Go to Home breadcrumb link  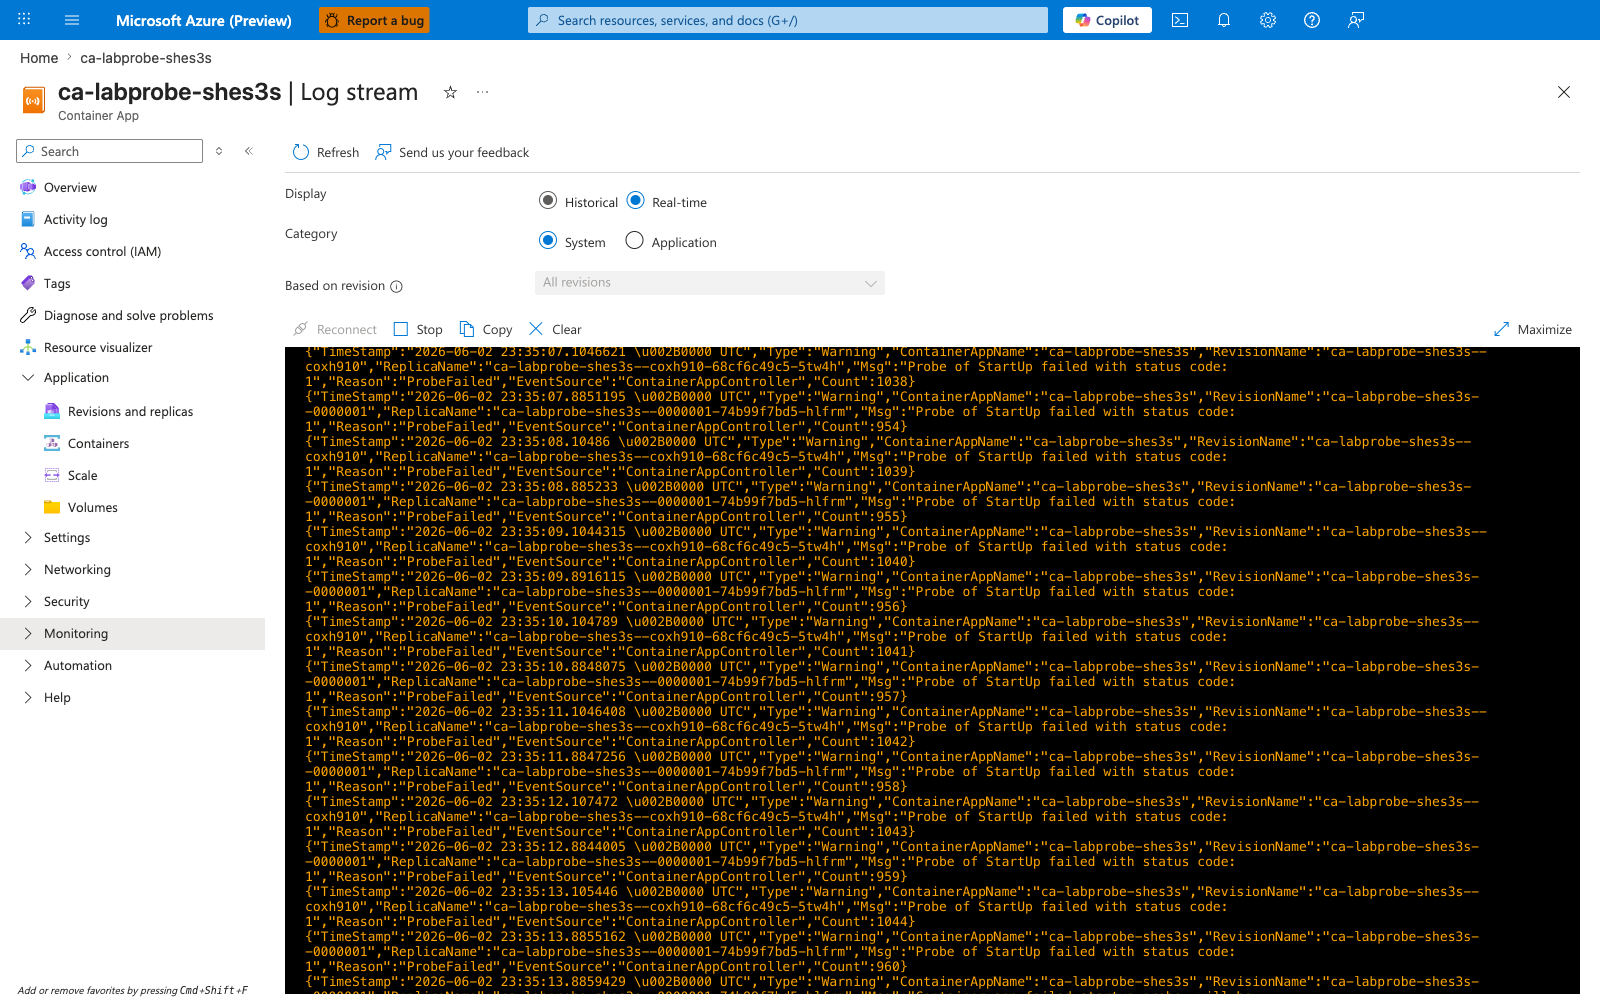pos(39,58)
